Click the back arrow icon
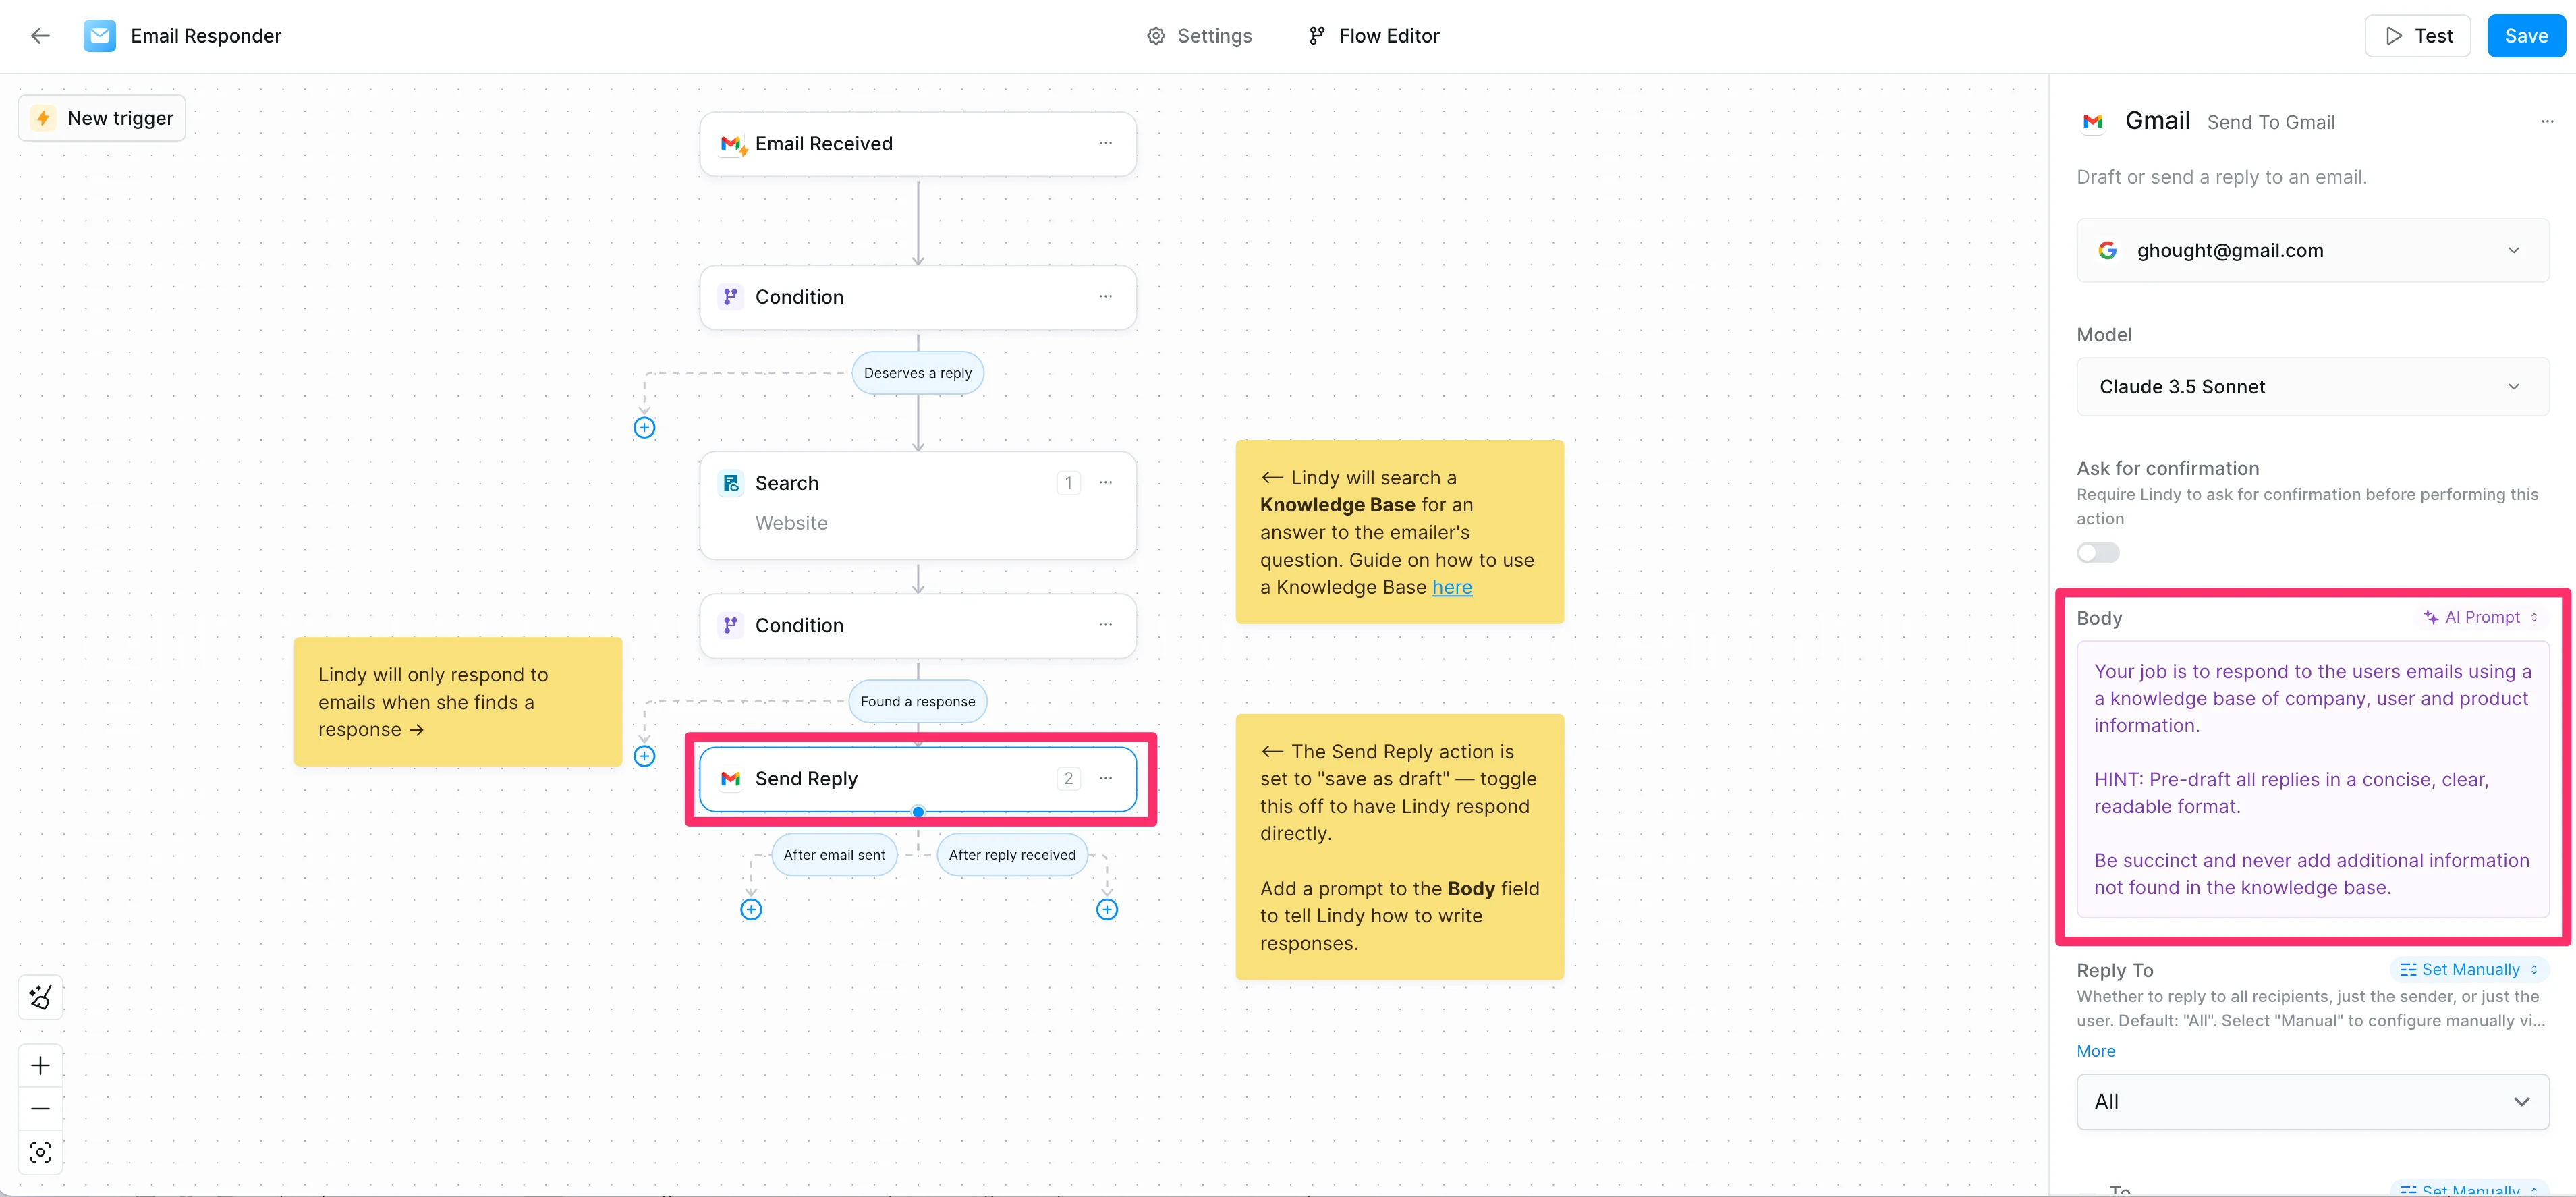 (40, 36)
